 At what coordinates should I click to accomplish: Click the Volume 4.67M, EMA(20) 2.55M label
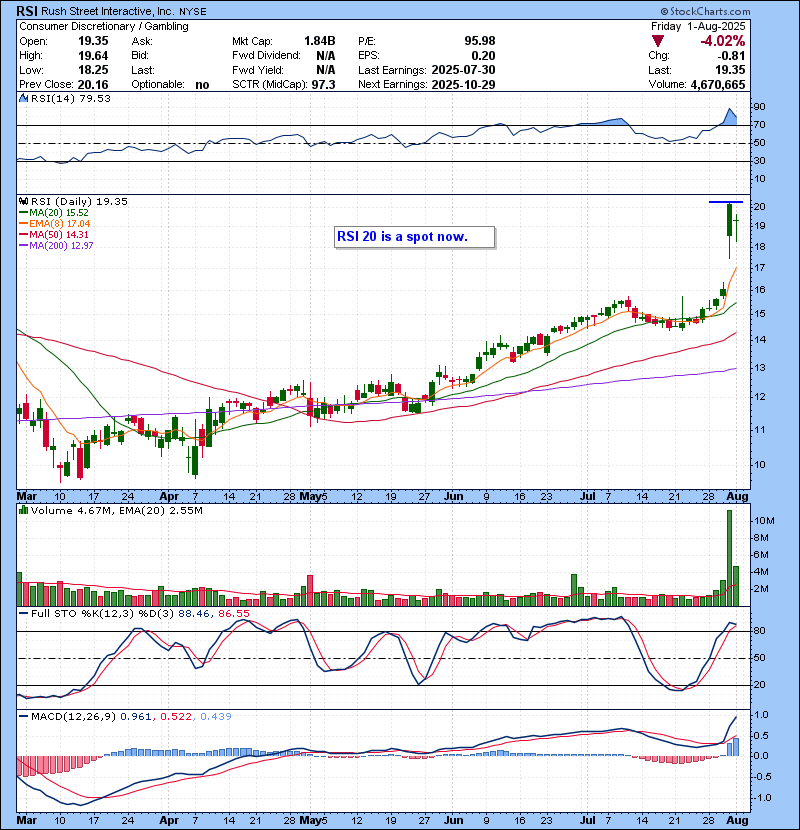[116, 510]
